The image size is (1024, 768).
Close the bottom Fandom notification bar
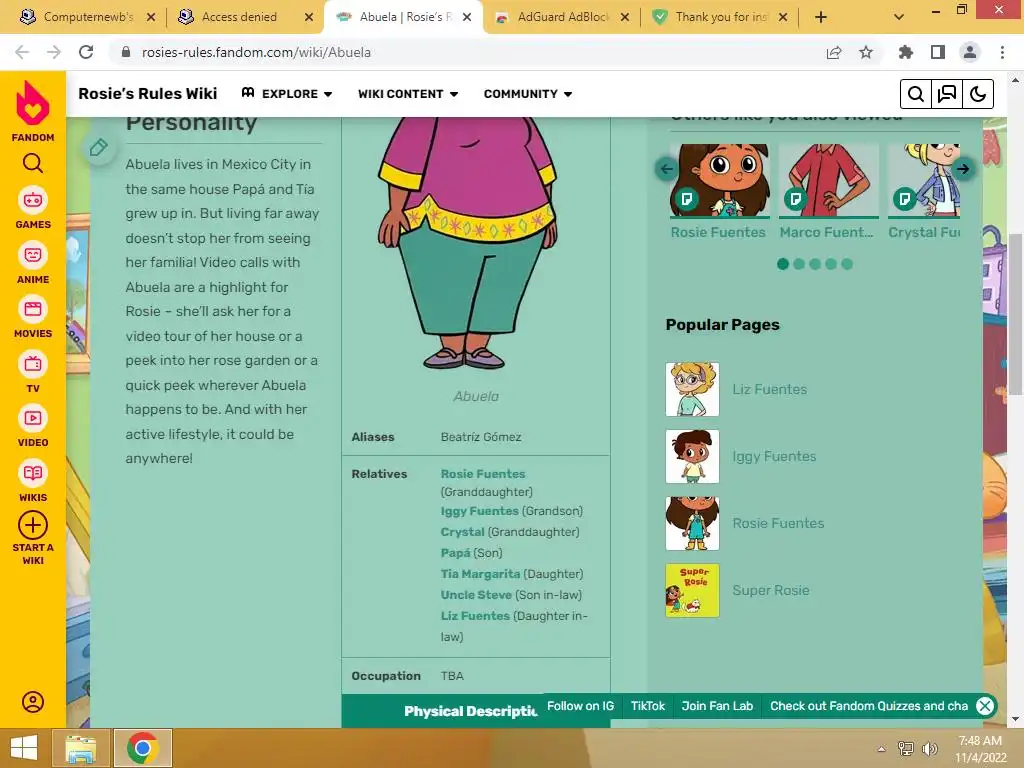click(985, 706)
